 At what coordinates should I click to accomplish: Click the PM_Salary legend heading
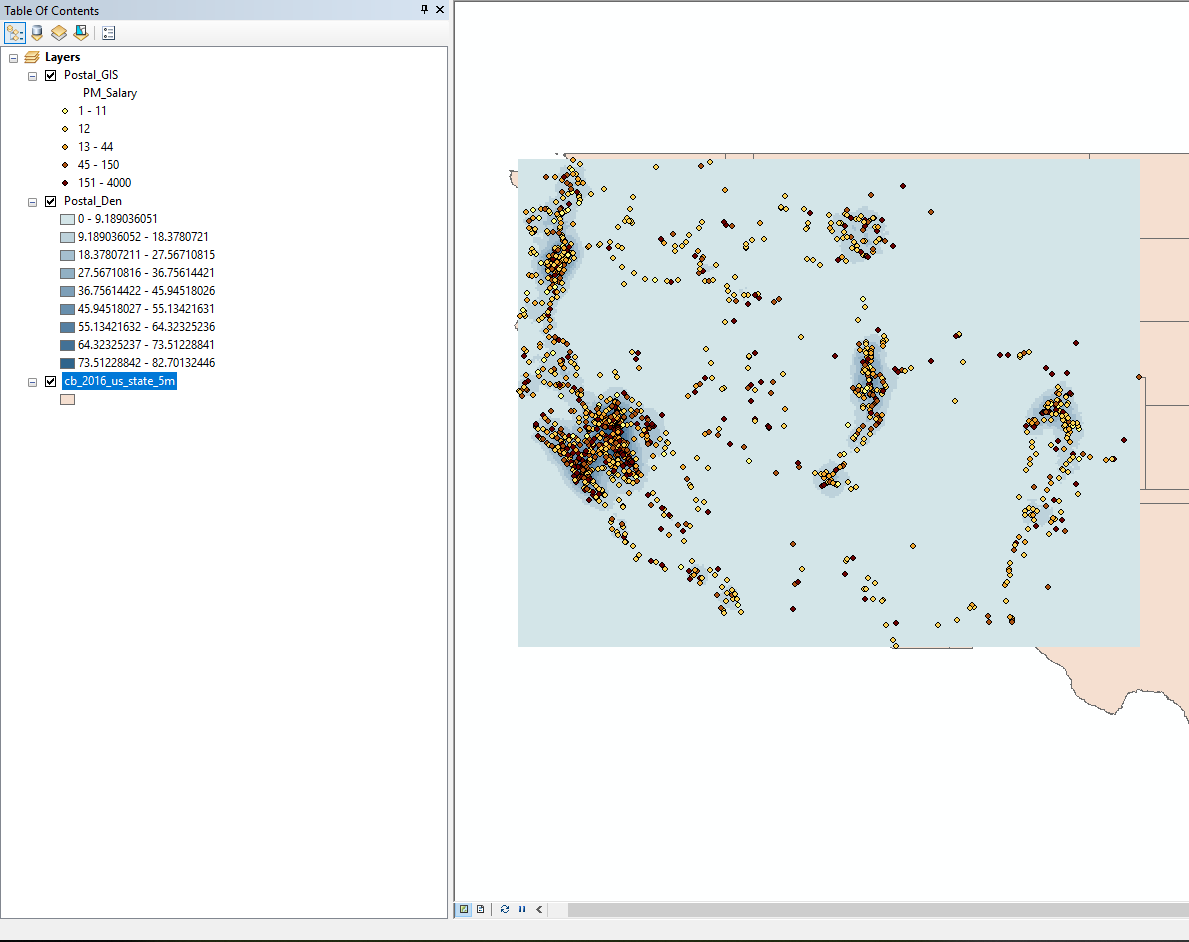(109, 93)
